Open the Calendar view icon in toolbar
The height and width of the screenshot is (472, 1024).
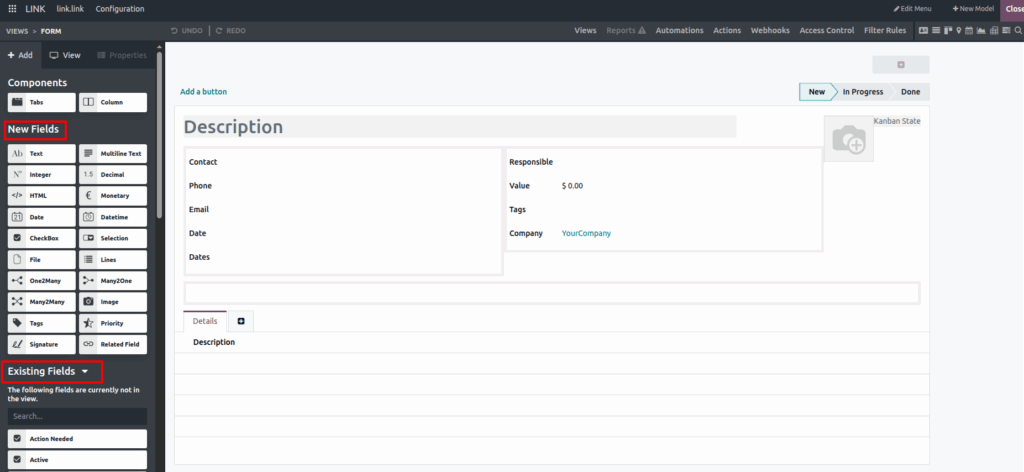[x=971, y=31]
